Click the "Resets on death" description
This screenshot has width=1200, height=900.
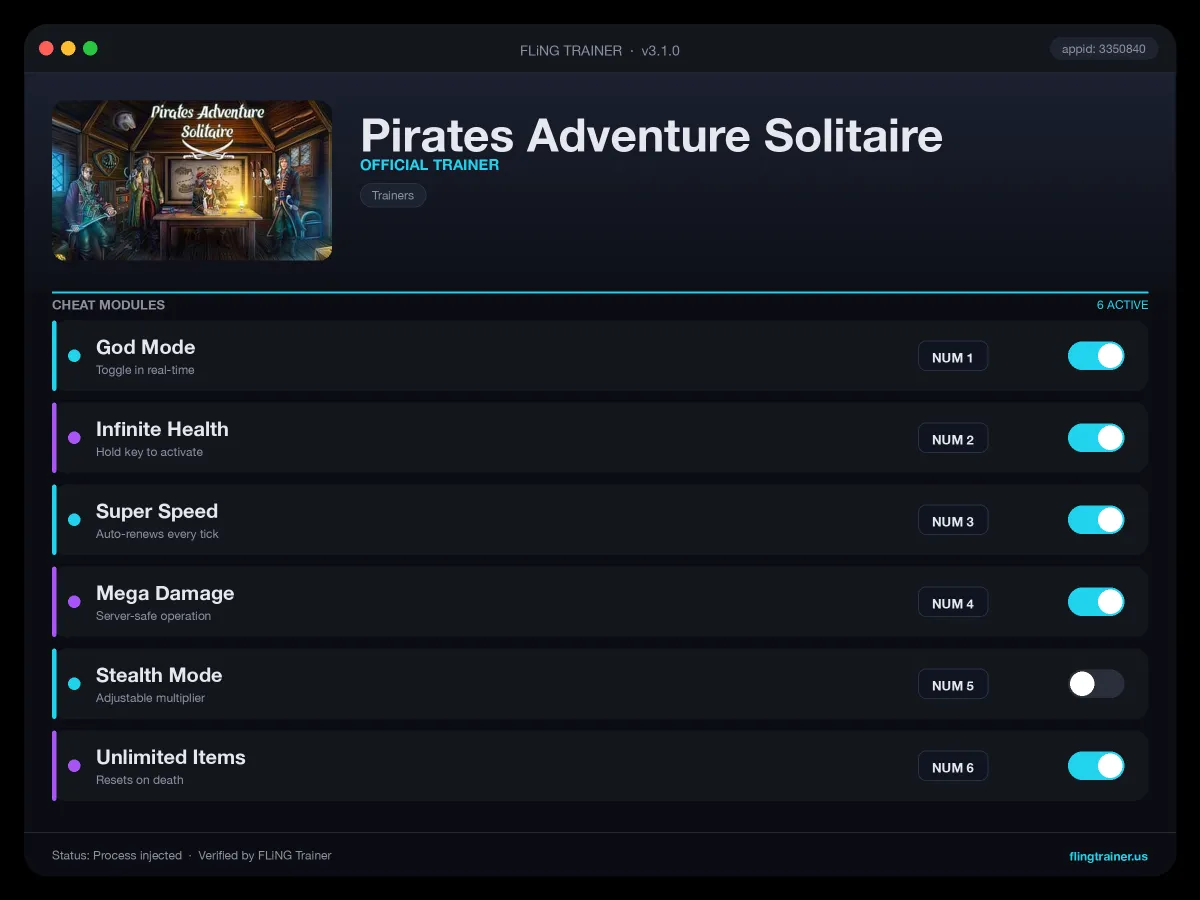pyautogui.click(x=140, y=780)
